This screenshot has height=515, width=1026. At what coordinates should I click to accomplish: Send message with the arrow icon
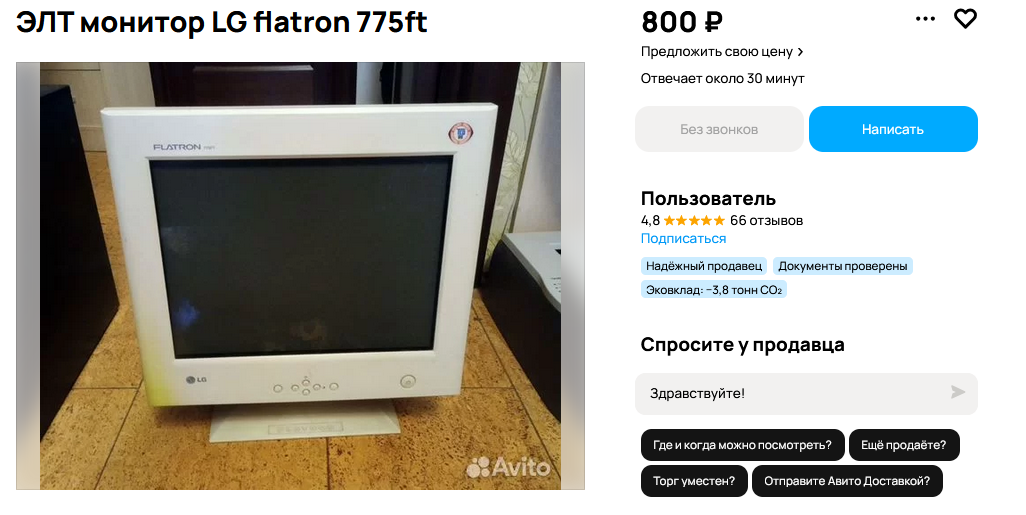click(957, 393)
